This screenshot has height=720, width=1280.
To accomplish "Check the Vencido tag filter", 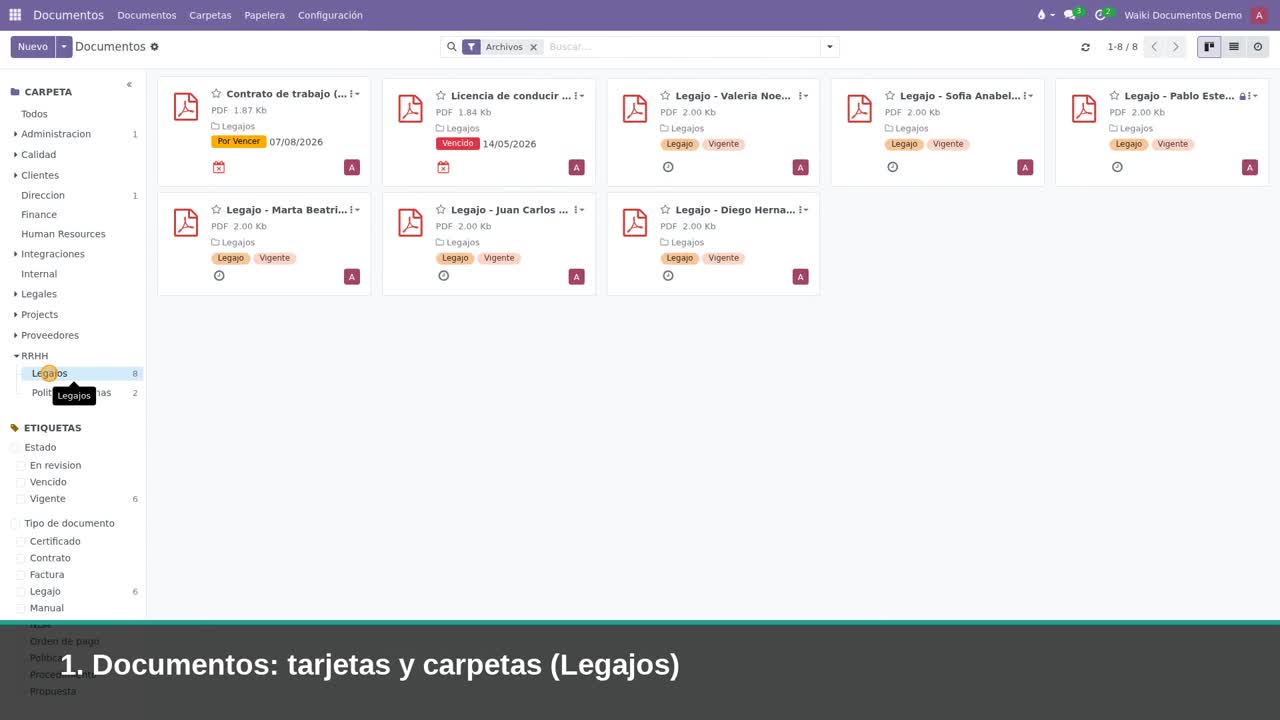I will click(21, 482).
